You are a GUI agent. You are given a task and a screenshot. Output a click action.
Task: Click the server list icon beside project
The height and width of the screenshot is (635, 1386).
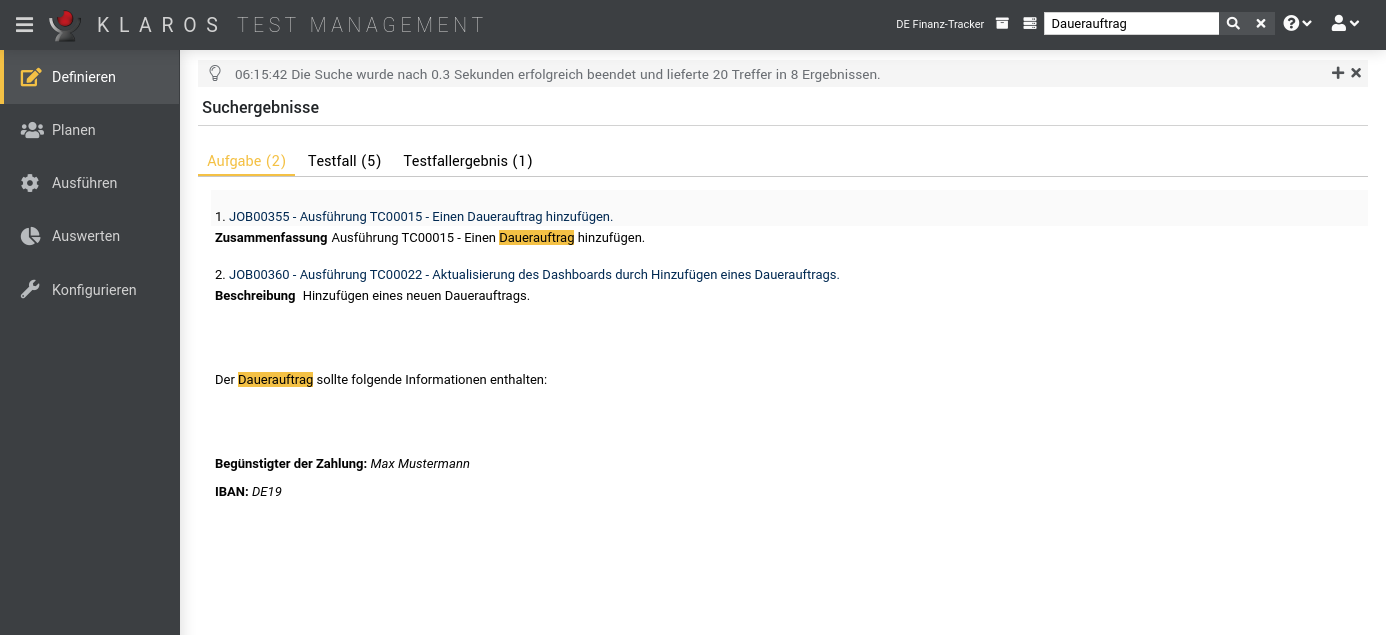(1030, 24)
